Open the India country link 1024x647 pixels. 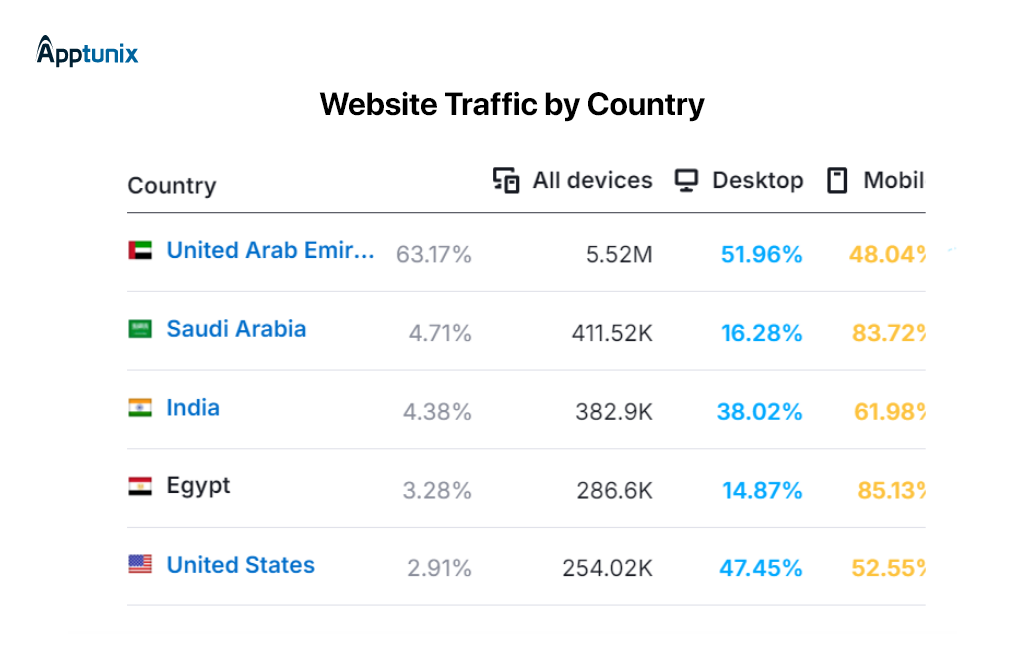pos(193,408)
